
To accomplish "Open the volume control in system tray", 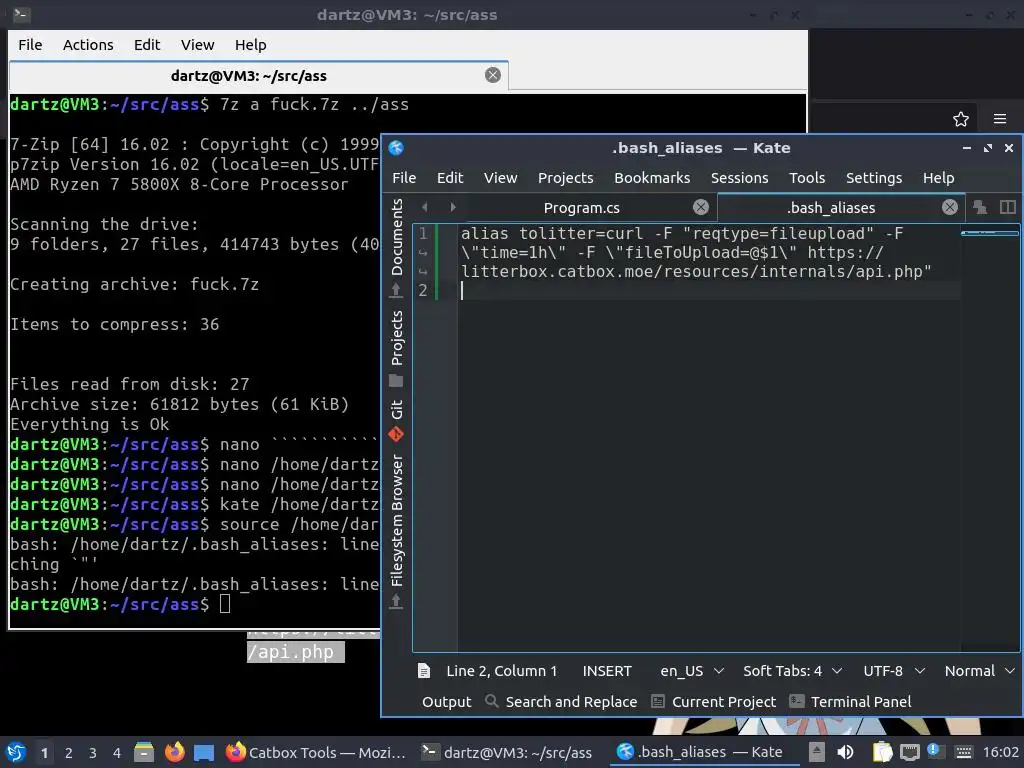I will pos(845,752).
